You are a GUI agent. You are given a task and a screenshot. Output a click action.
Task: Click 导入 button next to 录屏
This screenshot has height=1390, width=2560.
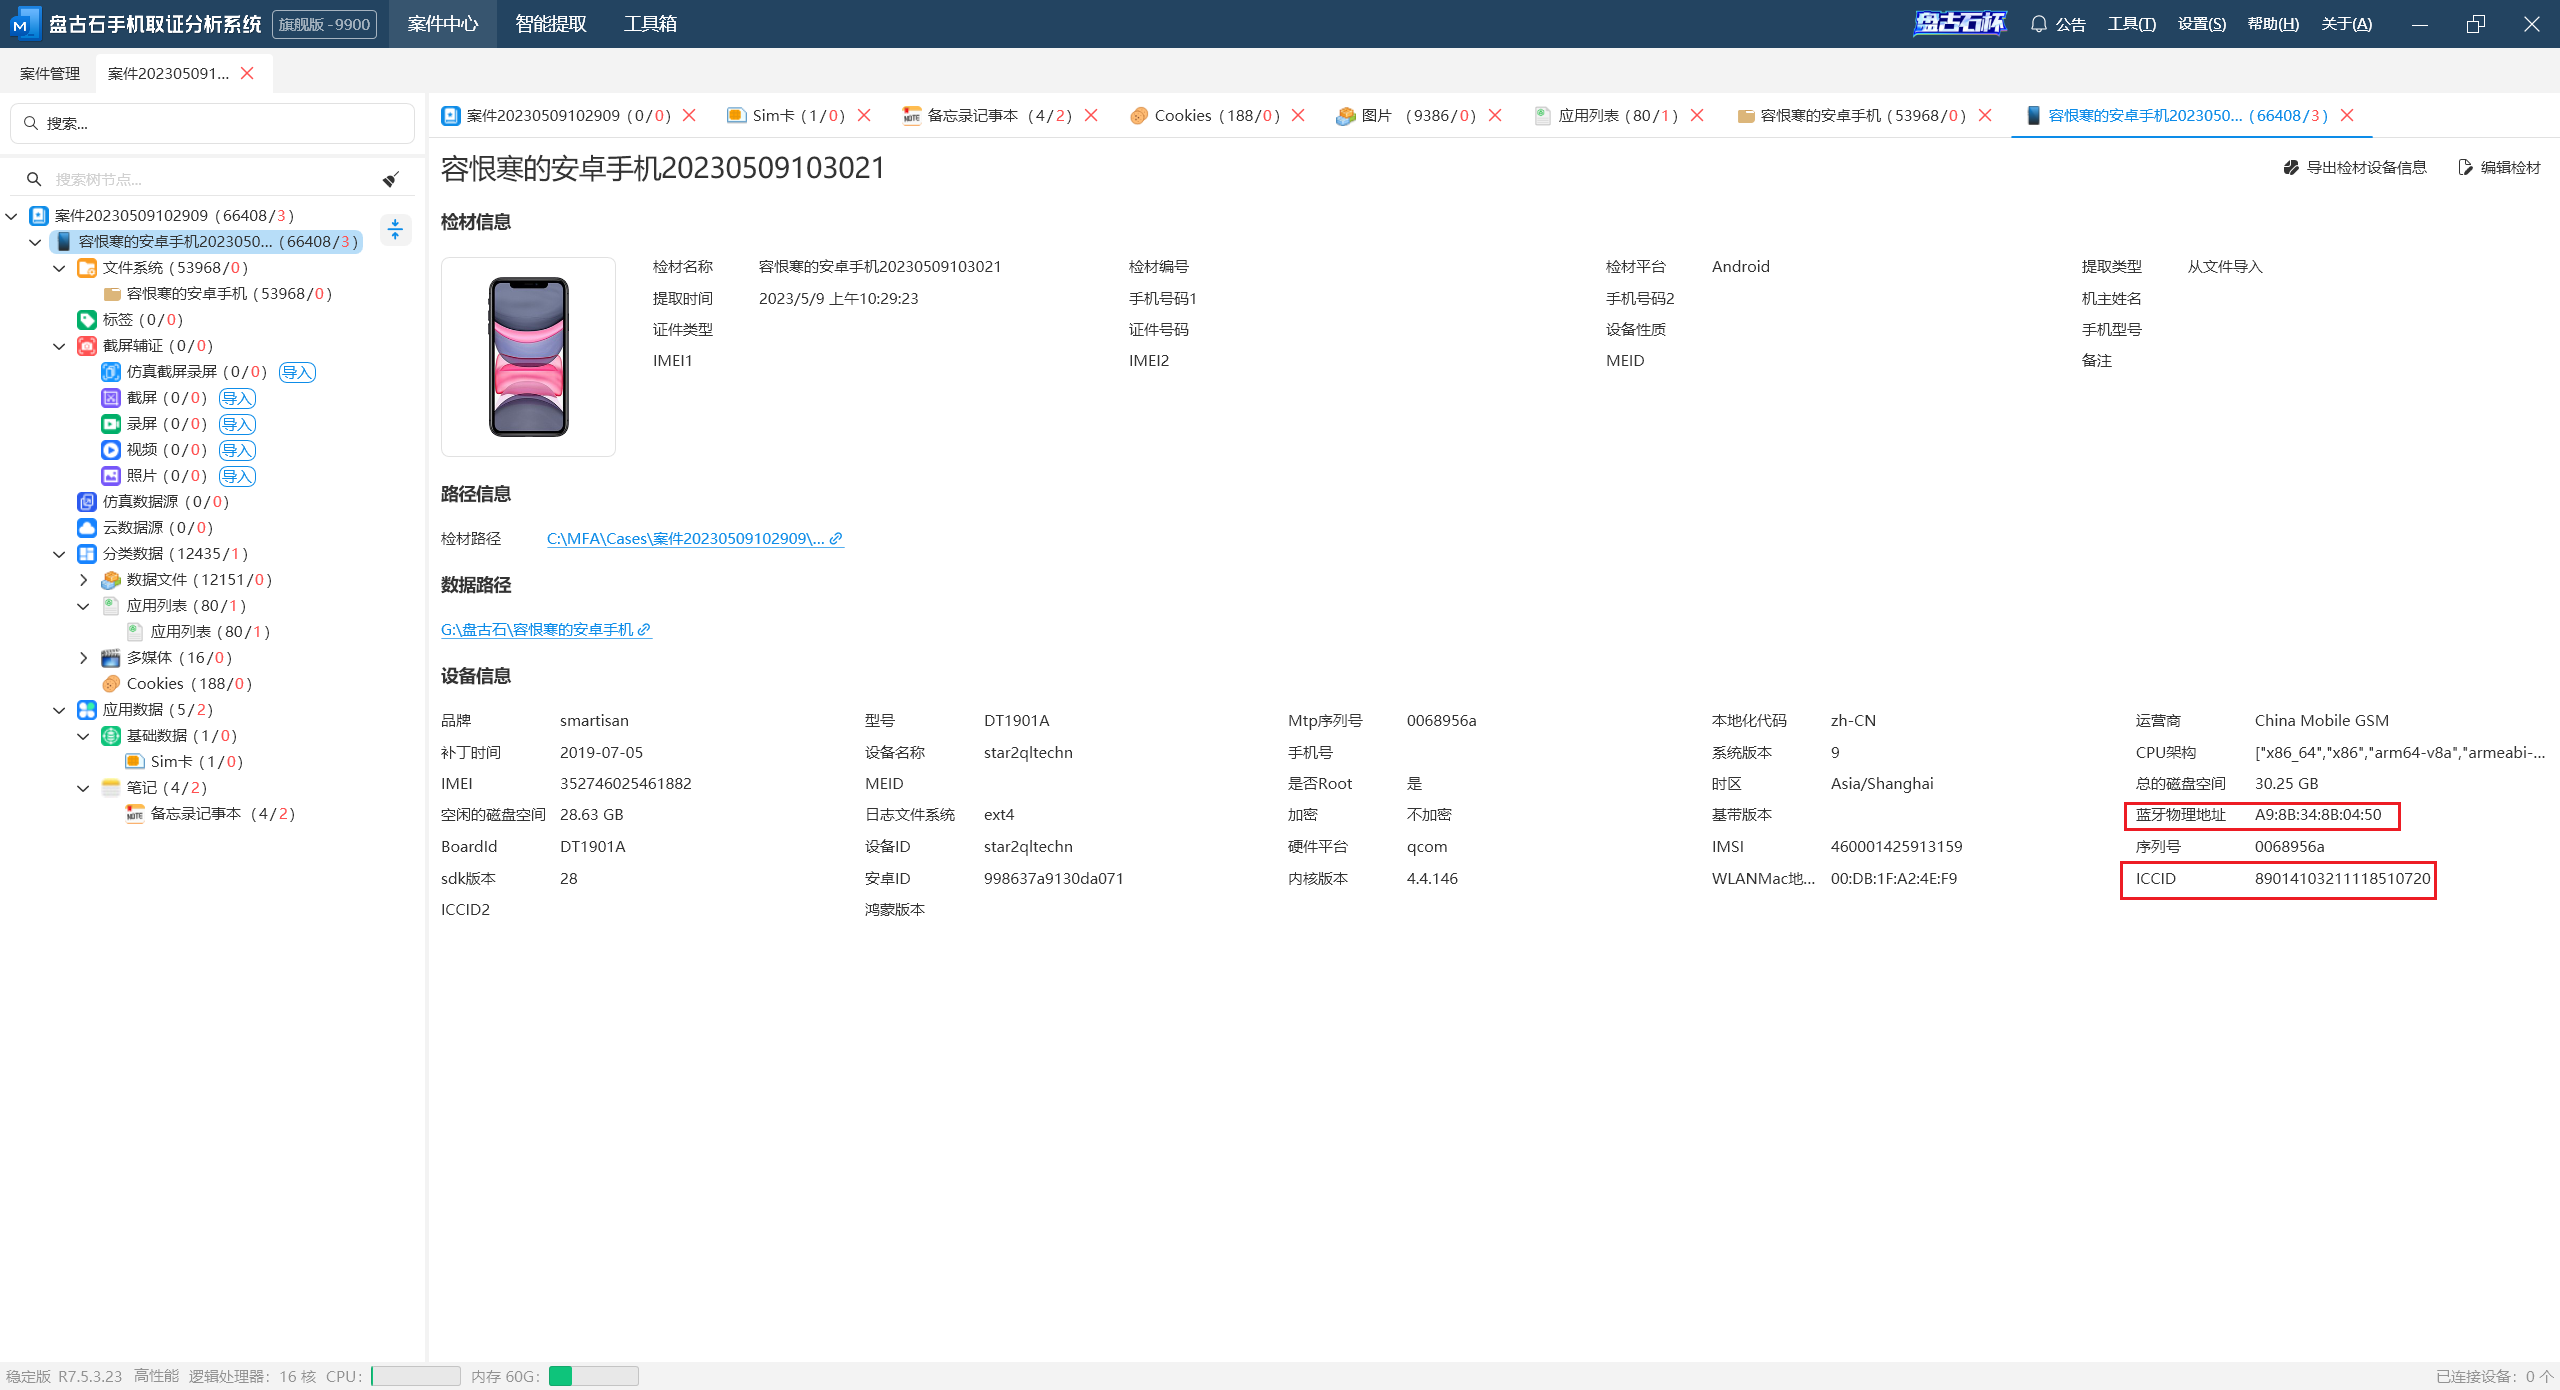(237, 424)
